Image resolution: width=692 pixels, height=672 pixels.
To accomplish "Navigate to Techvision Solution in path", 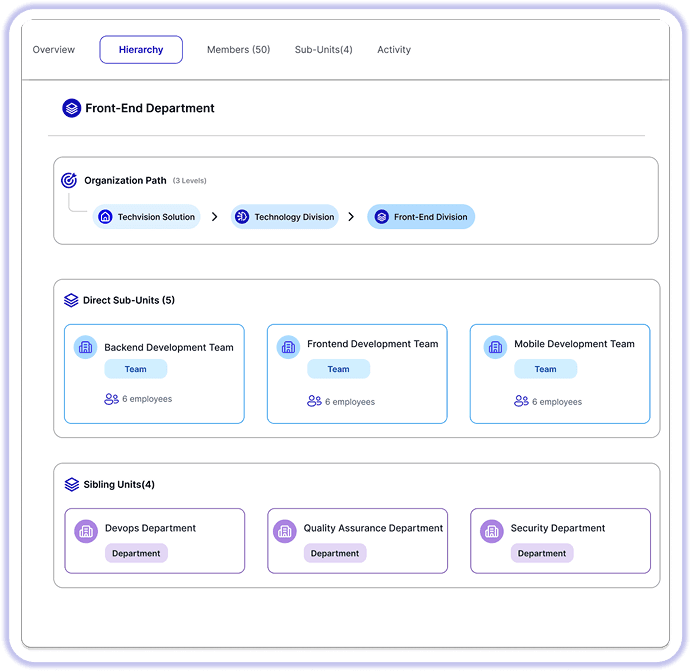I will coord(147,217).
